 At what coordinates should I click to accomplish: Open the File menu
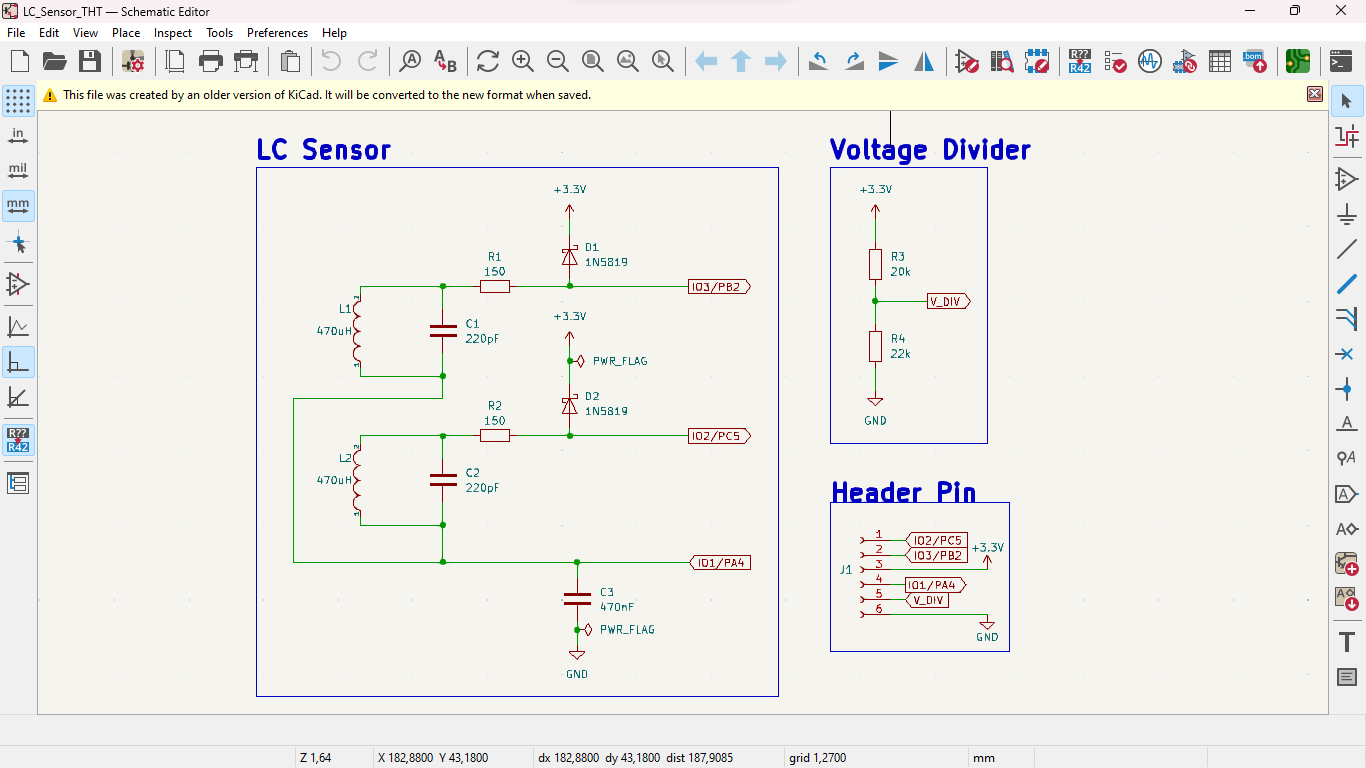16,33
